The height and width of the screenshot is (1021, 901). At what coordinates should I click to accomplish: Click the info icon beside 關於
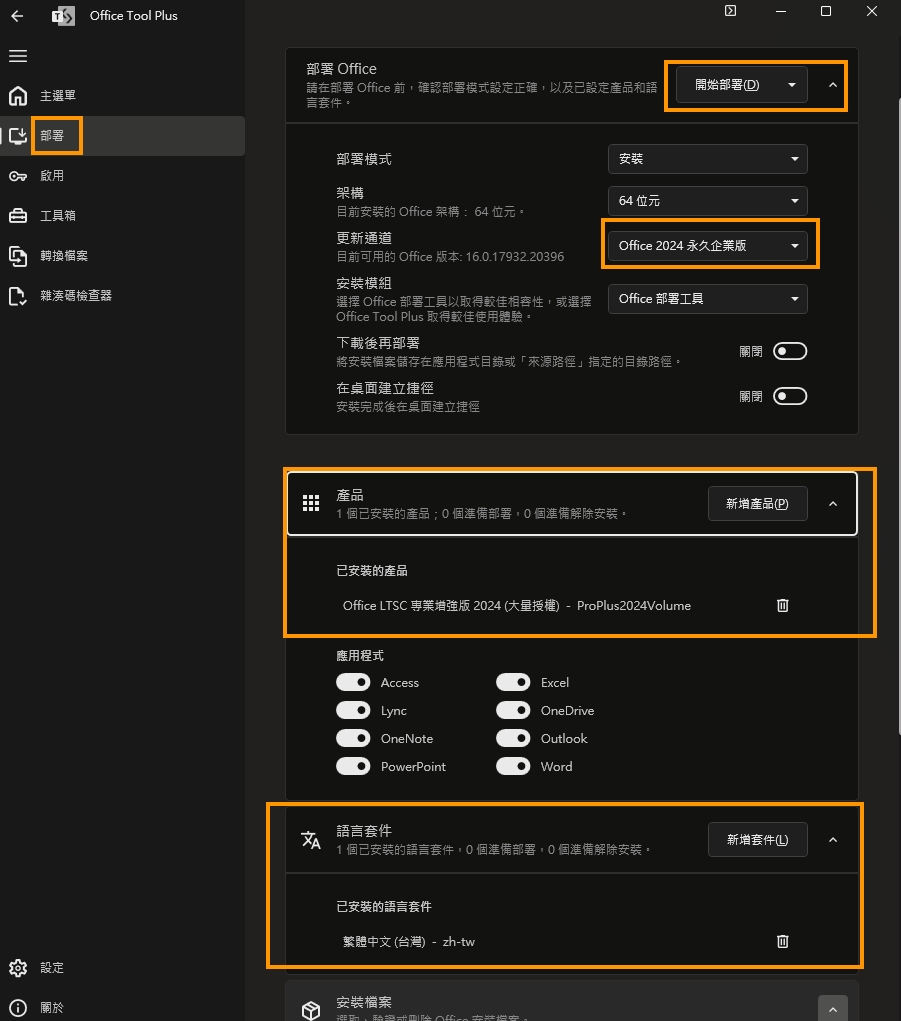(18, 1007)
